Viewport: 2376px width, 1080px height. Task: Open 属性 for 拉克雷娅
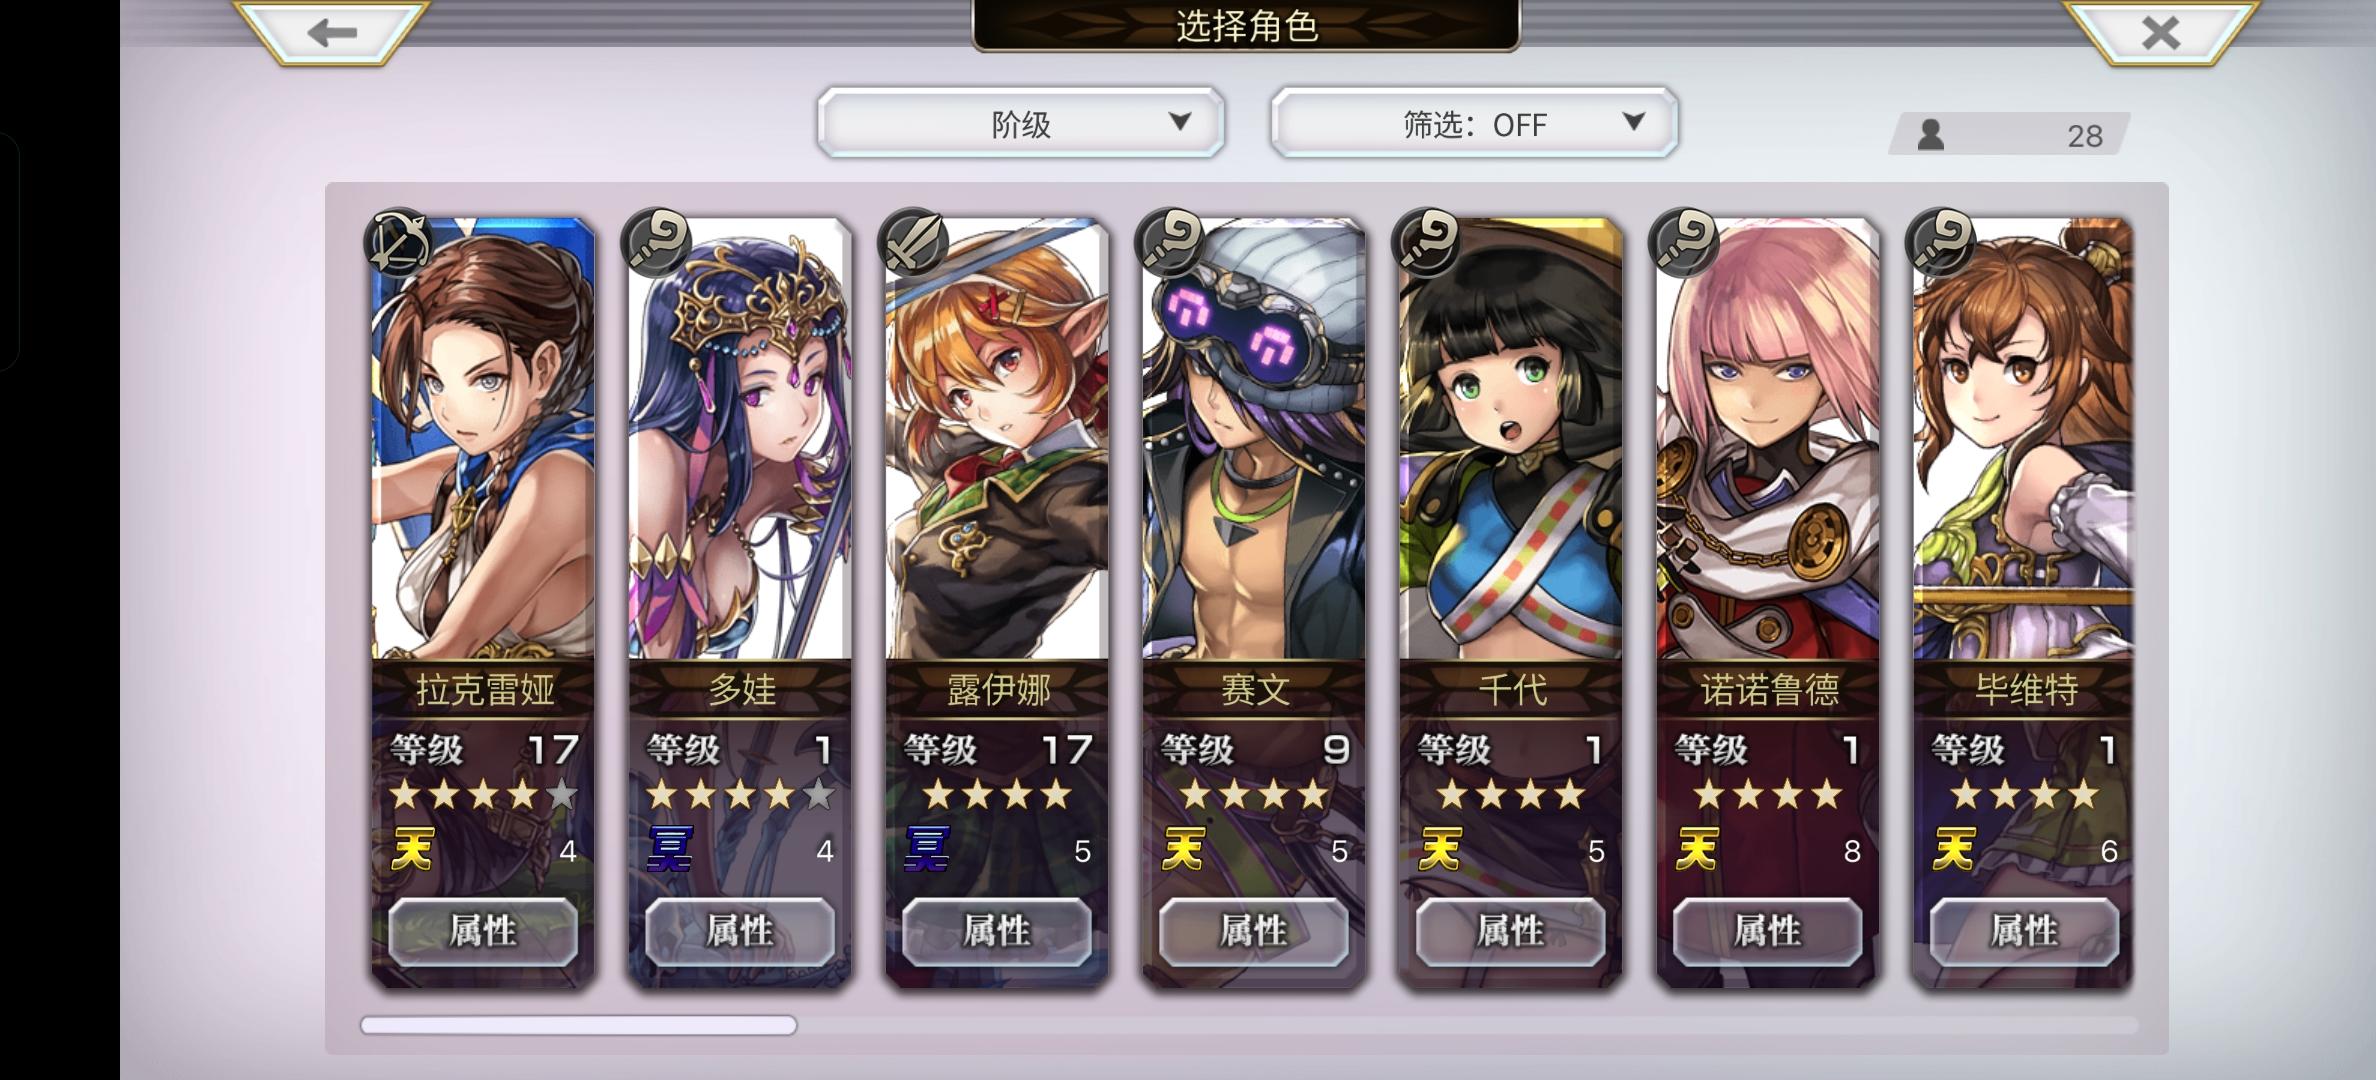point(483,931)
